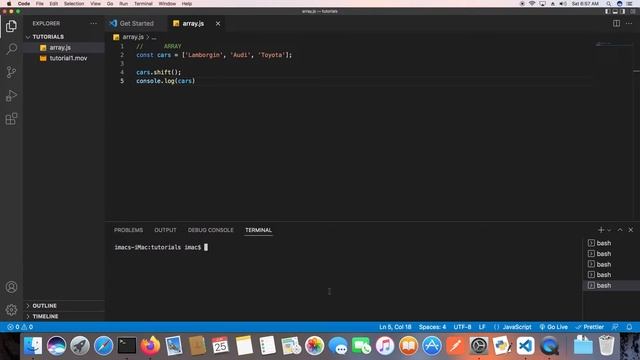Toggle panel layout icon in title bar
The width and height of the screenshot is (640, 360).
[615, 11]
